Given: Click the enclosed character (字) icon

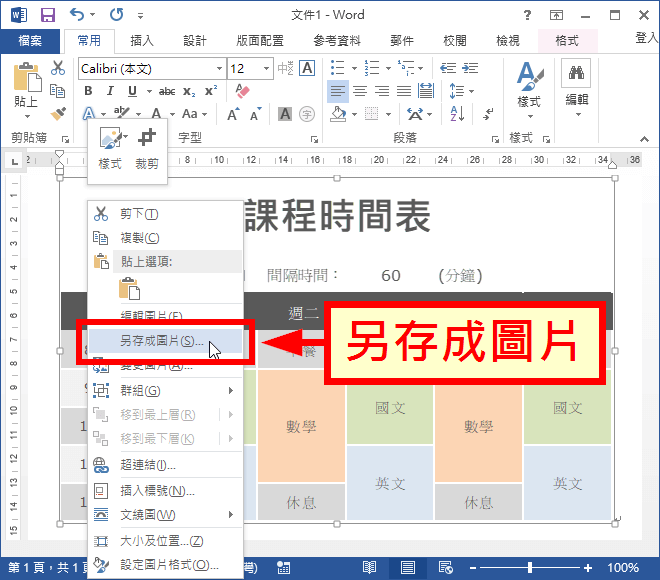Looking at the screenshot, I should (x=307, y=114).
